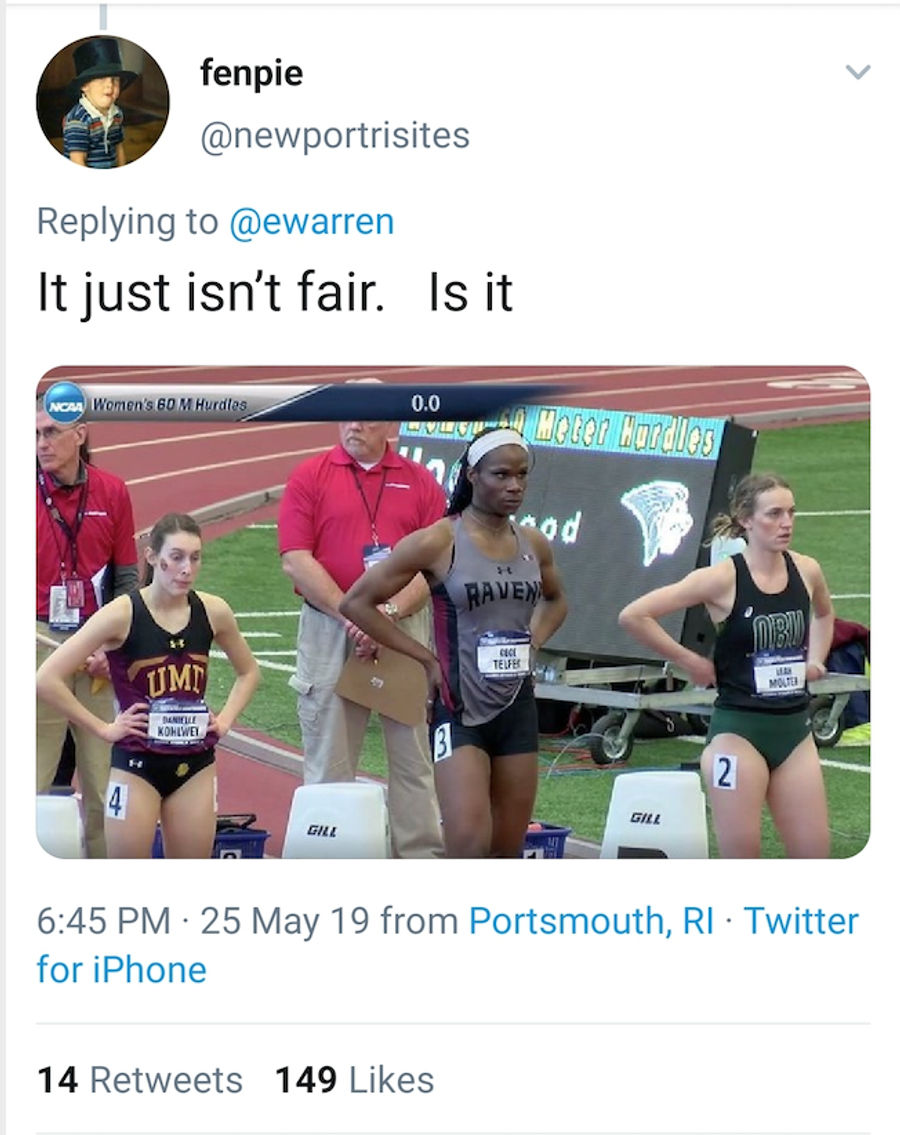Open the Portsmouth, RI location link
The image size is (900, 1135).
[591, 921]
